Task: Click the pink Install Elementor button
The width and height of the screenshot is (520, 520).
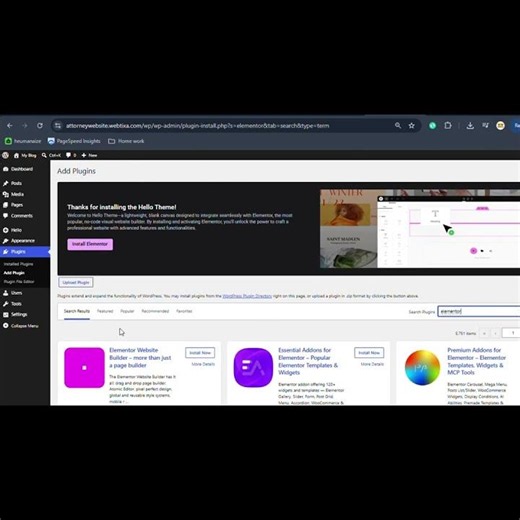Action: tap(90, 244)
